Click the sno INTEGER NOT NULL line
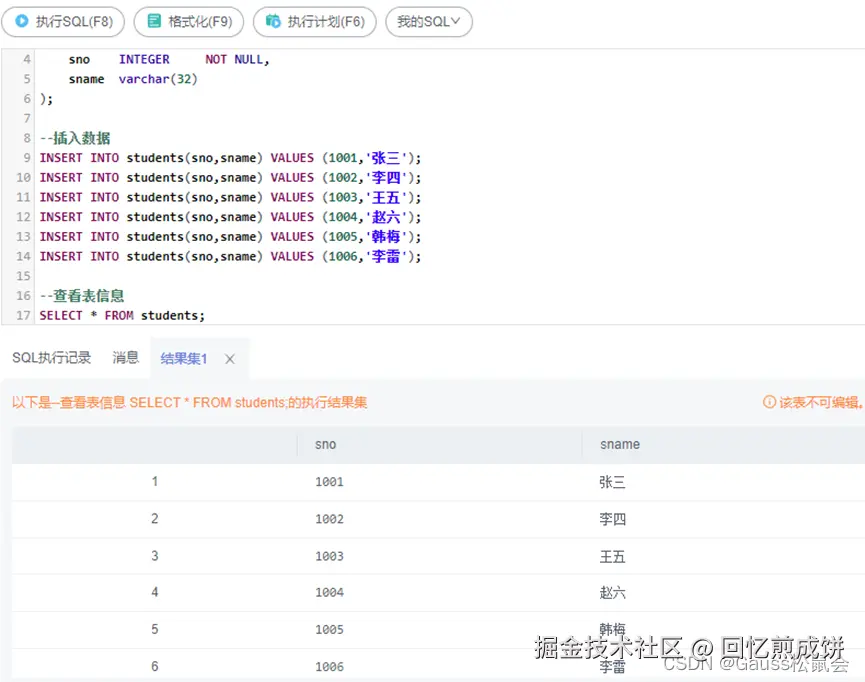The height and width of the screenshot is (682, 865). tap(169, 60)
